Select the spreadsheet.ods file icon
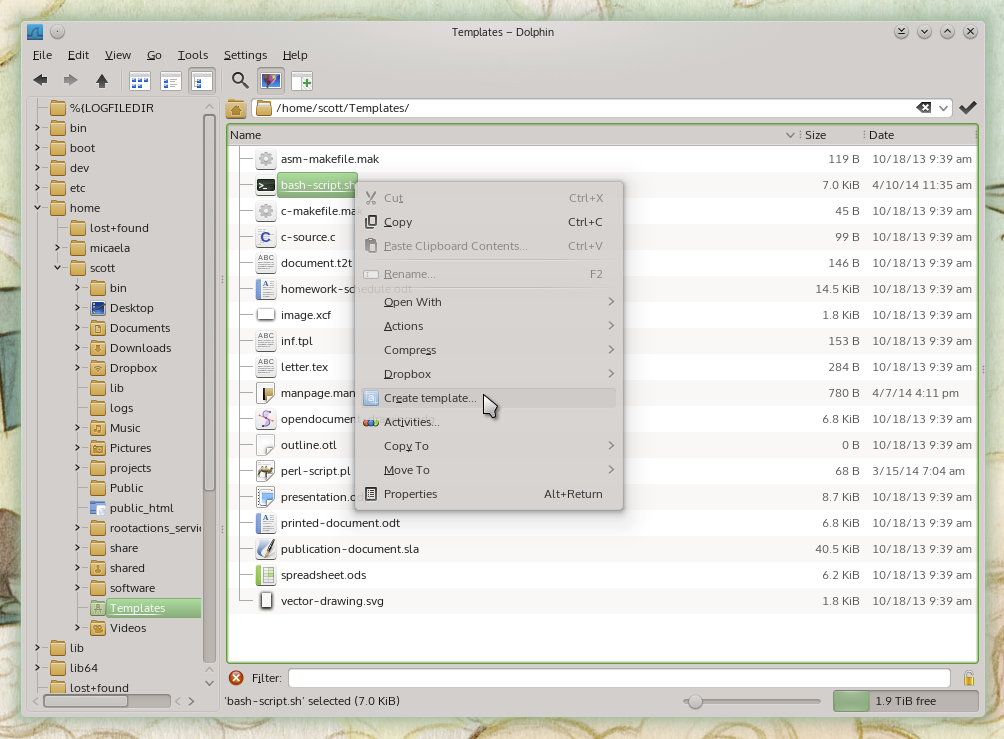The width and height of the screenshot is (1004, 739). point(266,575)
